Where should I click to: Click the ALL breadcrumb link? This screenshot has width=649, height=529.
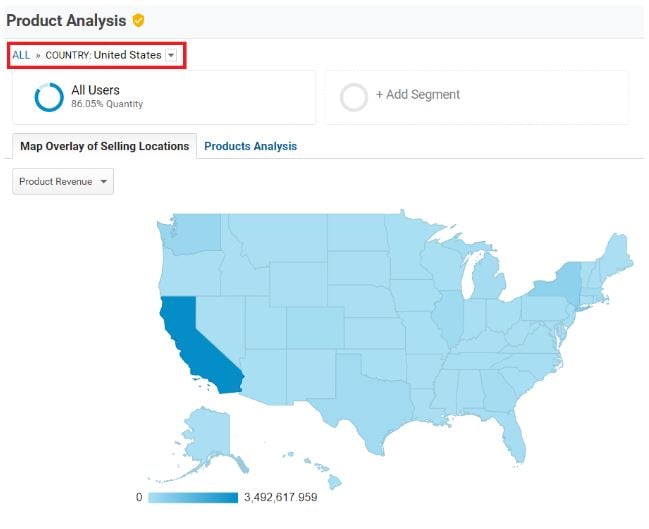click(21, 56)
